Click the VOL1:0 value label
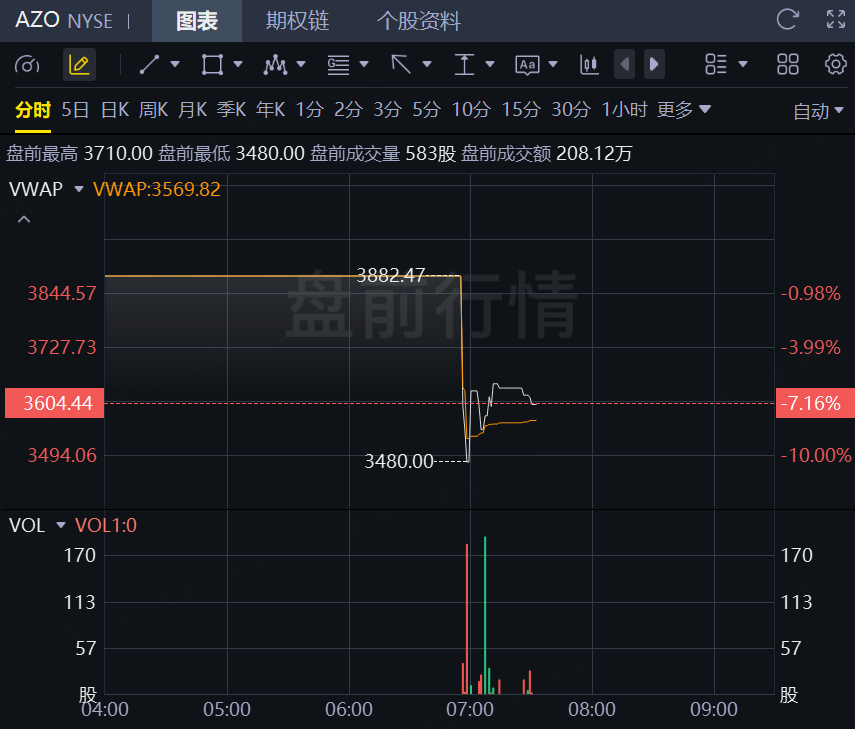 pos(106,526)
